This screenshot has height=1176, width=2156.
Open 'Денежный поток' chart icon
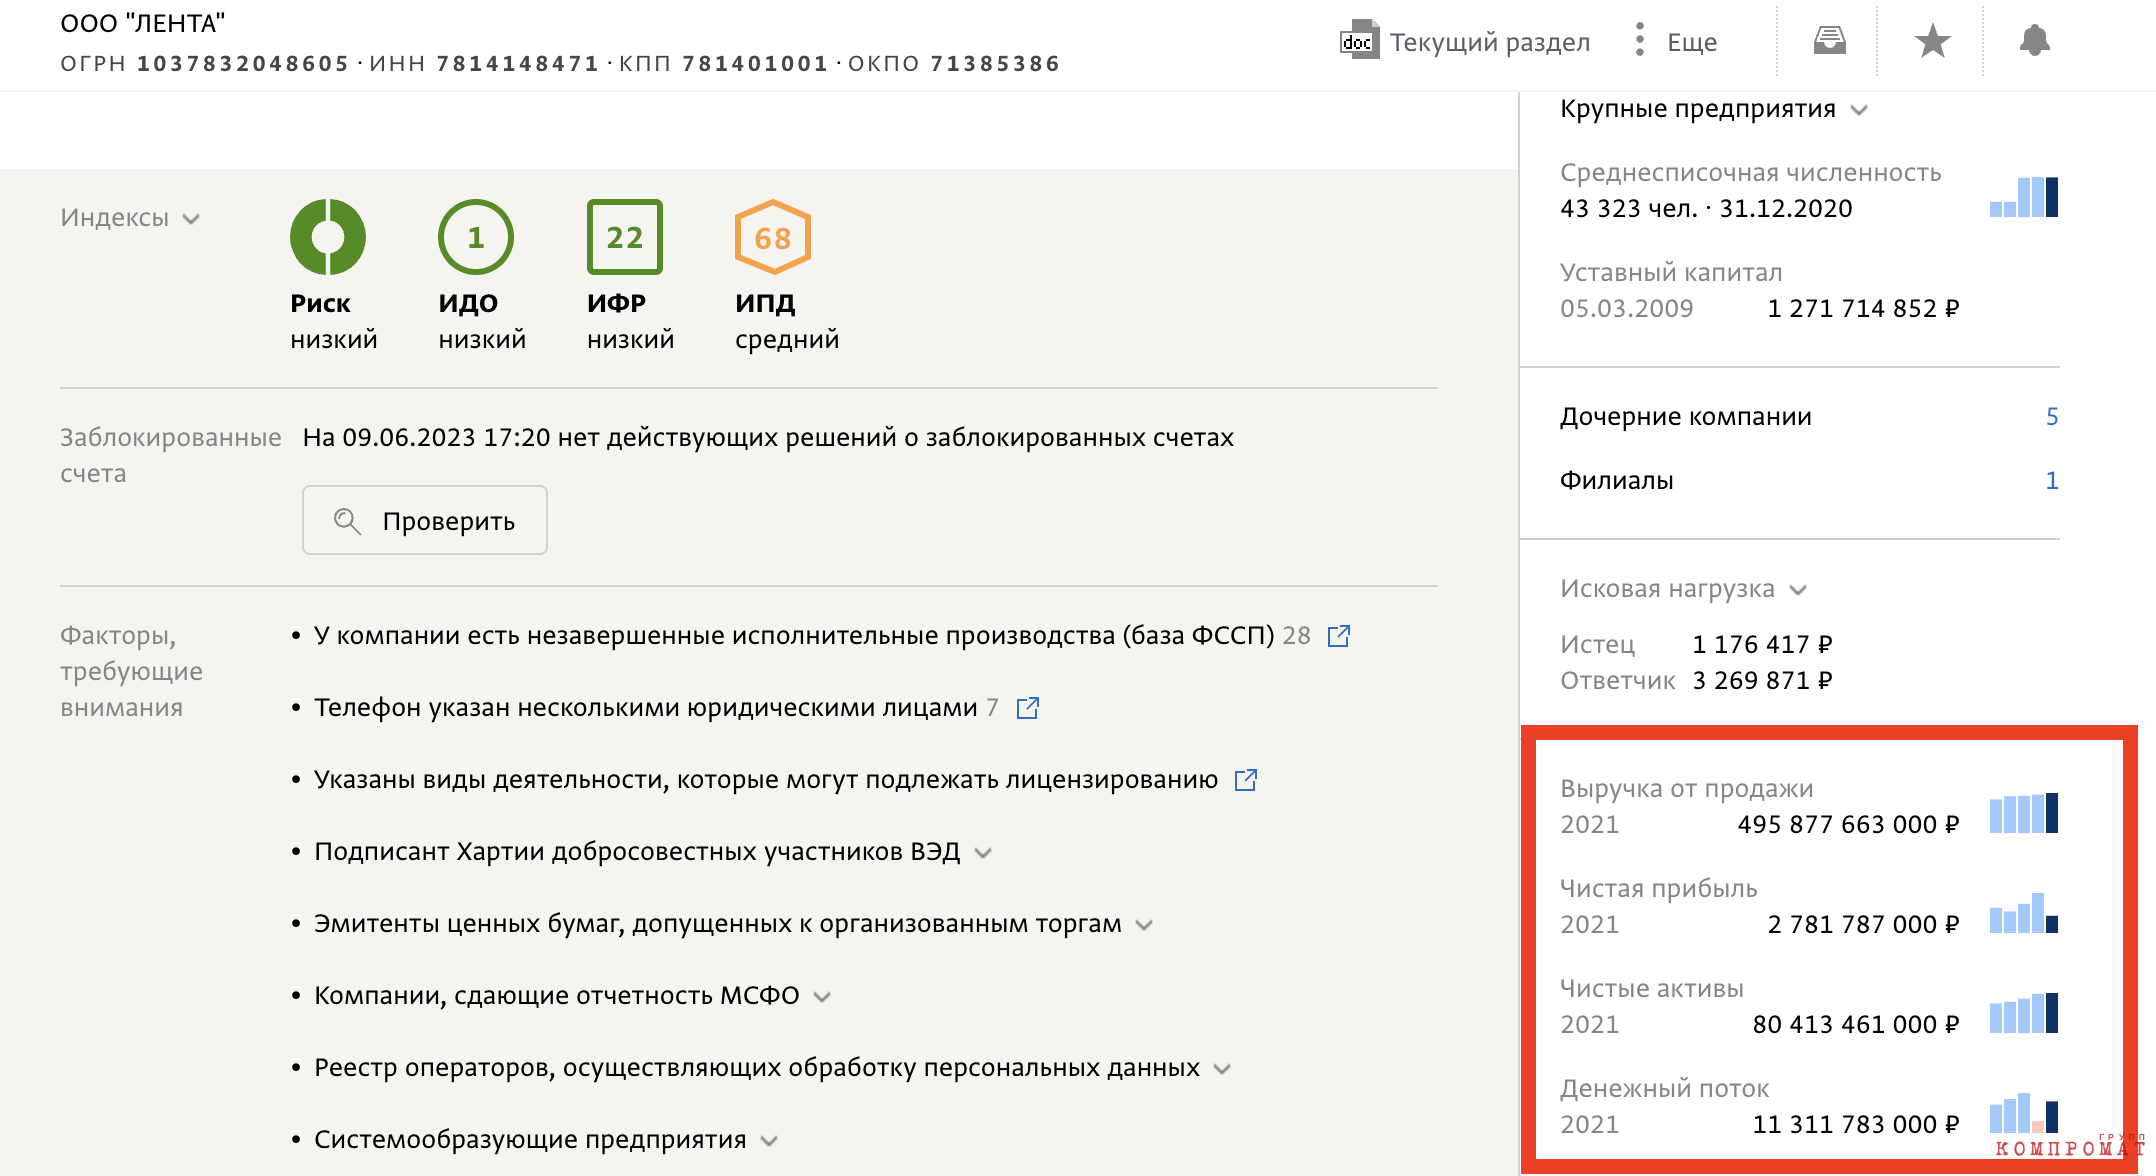pyautogui.click(x=2023, y=1112)
